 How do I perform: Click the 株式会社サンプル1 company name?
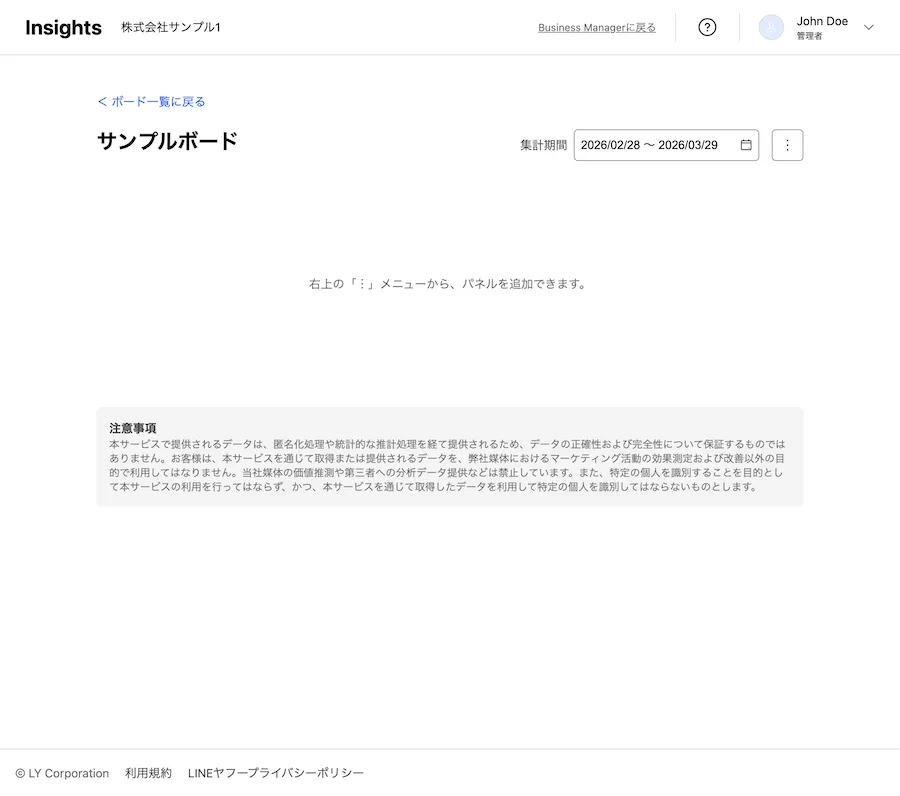point(170,28)
